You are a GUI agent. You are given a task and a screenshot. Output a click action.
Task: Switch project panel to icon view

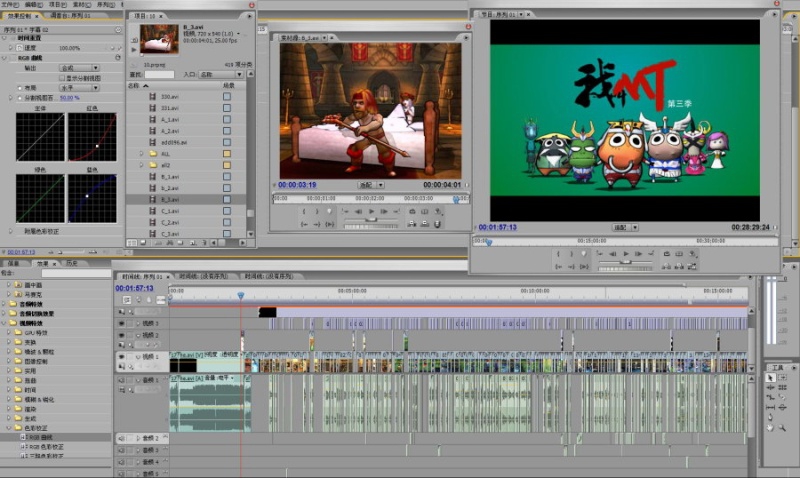[x=143, y=243]
